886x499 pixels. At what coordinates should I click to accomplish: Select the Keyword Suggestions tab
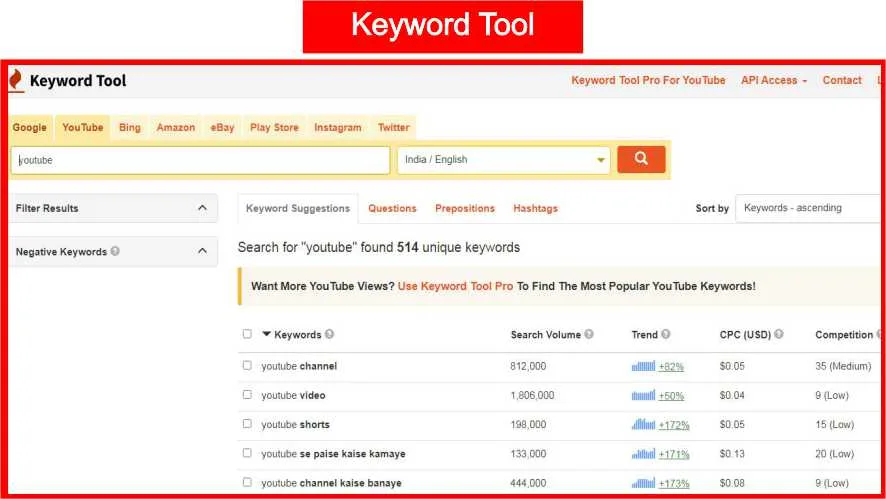[298, 208]
